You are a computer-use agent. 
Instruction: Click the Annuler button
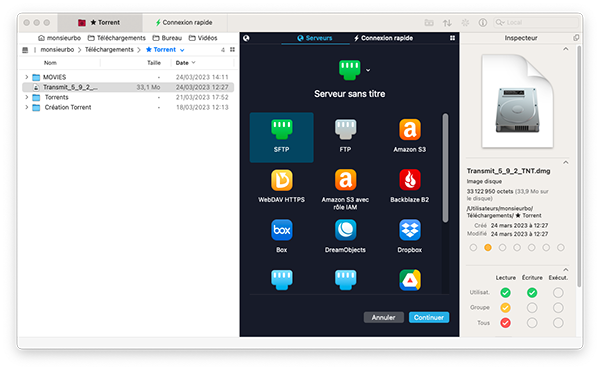coord(383,317)
